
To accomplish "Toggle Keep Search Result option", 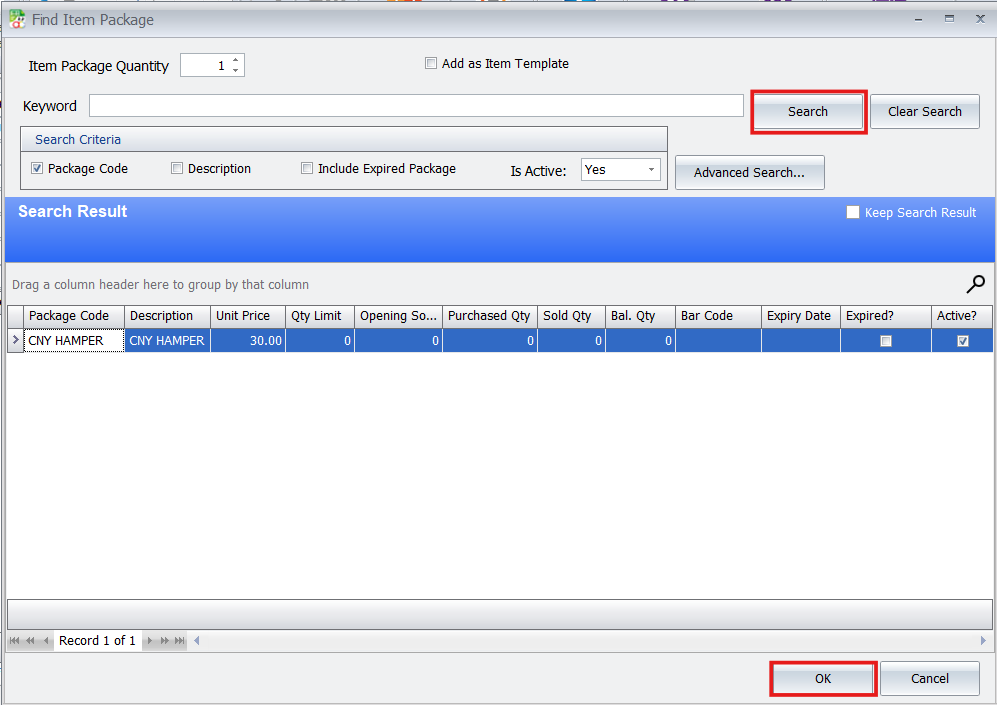I will [x=853, y=212].
